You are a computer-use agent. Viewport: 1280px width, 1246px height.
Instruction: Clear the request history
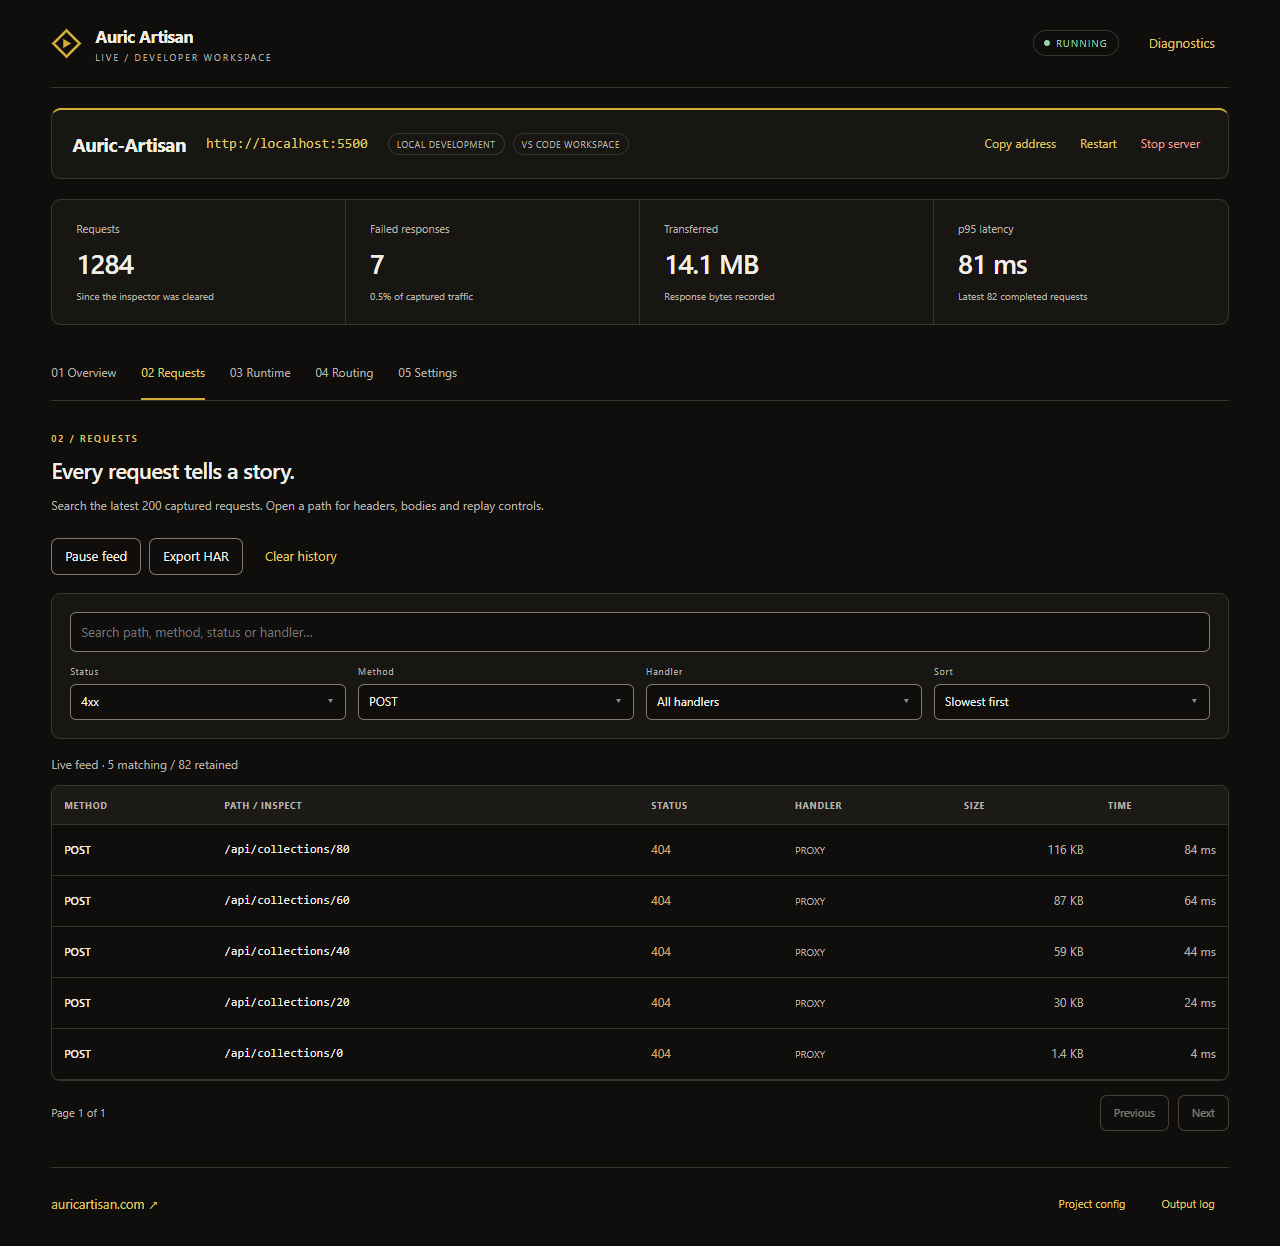tap(301, 557)
